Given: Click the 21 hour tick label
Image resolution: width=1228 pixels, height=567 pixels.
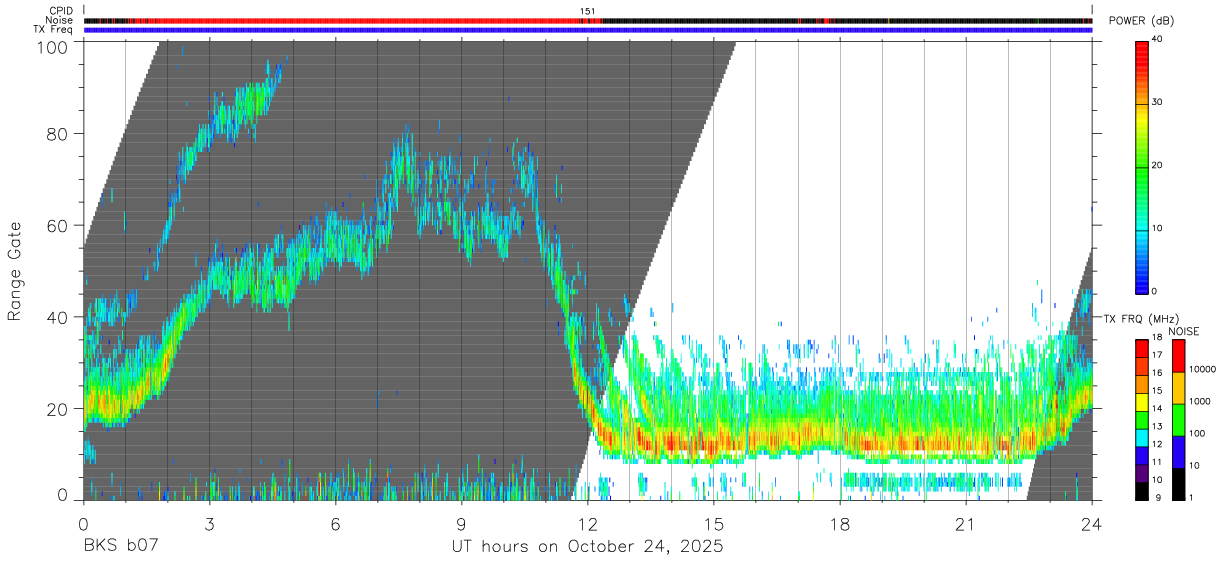Looking at the screenshot, I should click(966, 524).
